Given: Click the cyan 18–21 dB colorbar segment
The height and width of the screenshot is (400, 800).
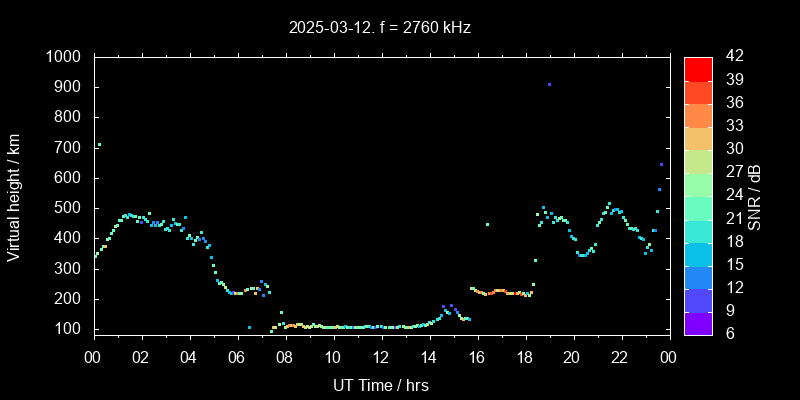Looking at the screenshot, I should click(x=698, y=230).
